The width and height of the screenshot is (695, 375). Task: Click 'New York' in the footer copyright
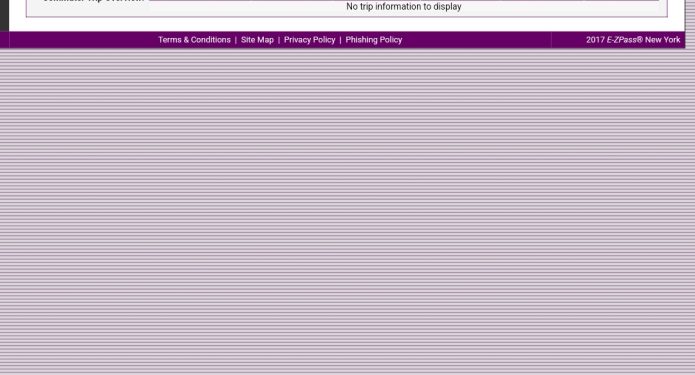662,40
